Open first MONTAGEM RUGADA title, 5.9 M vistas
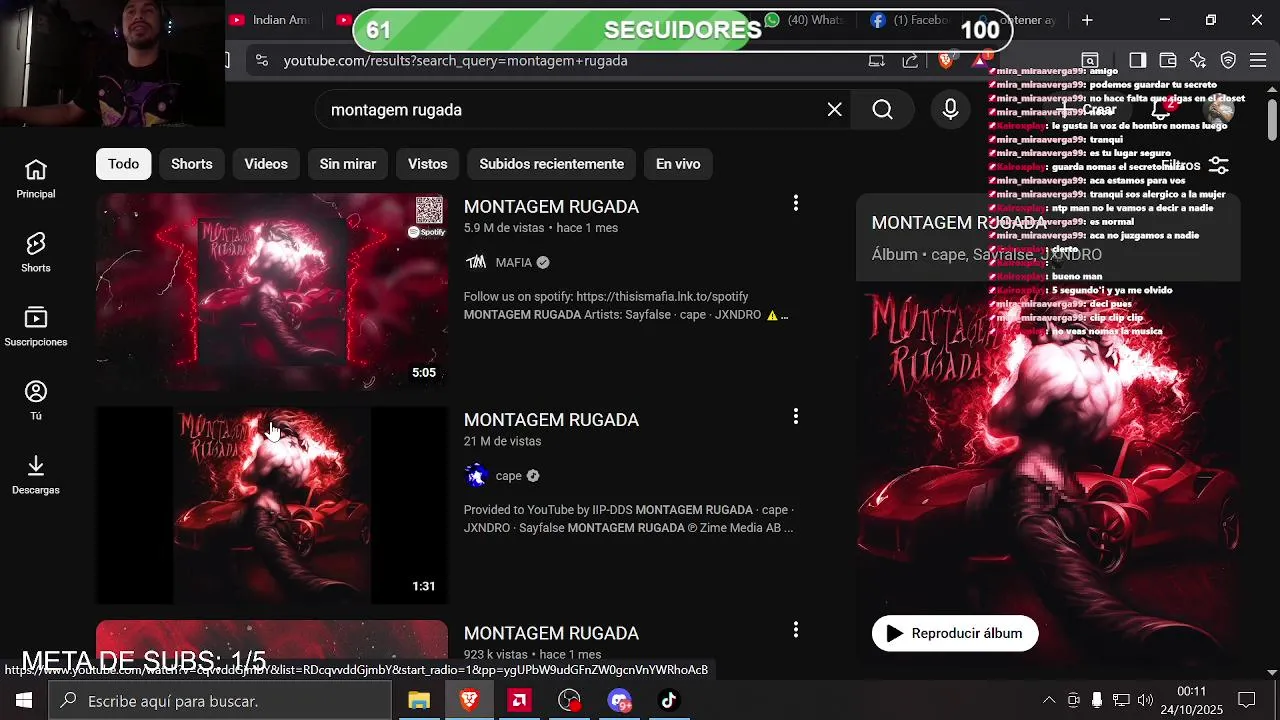Screen dimensions: 1280x720 (x=551, y=207)
